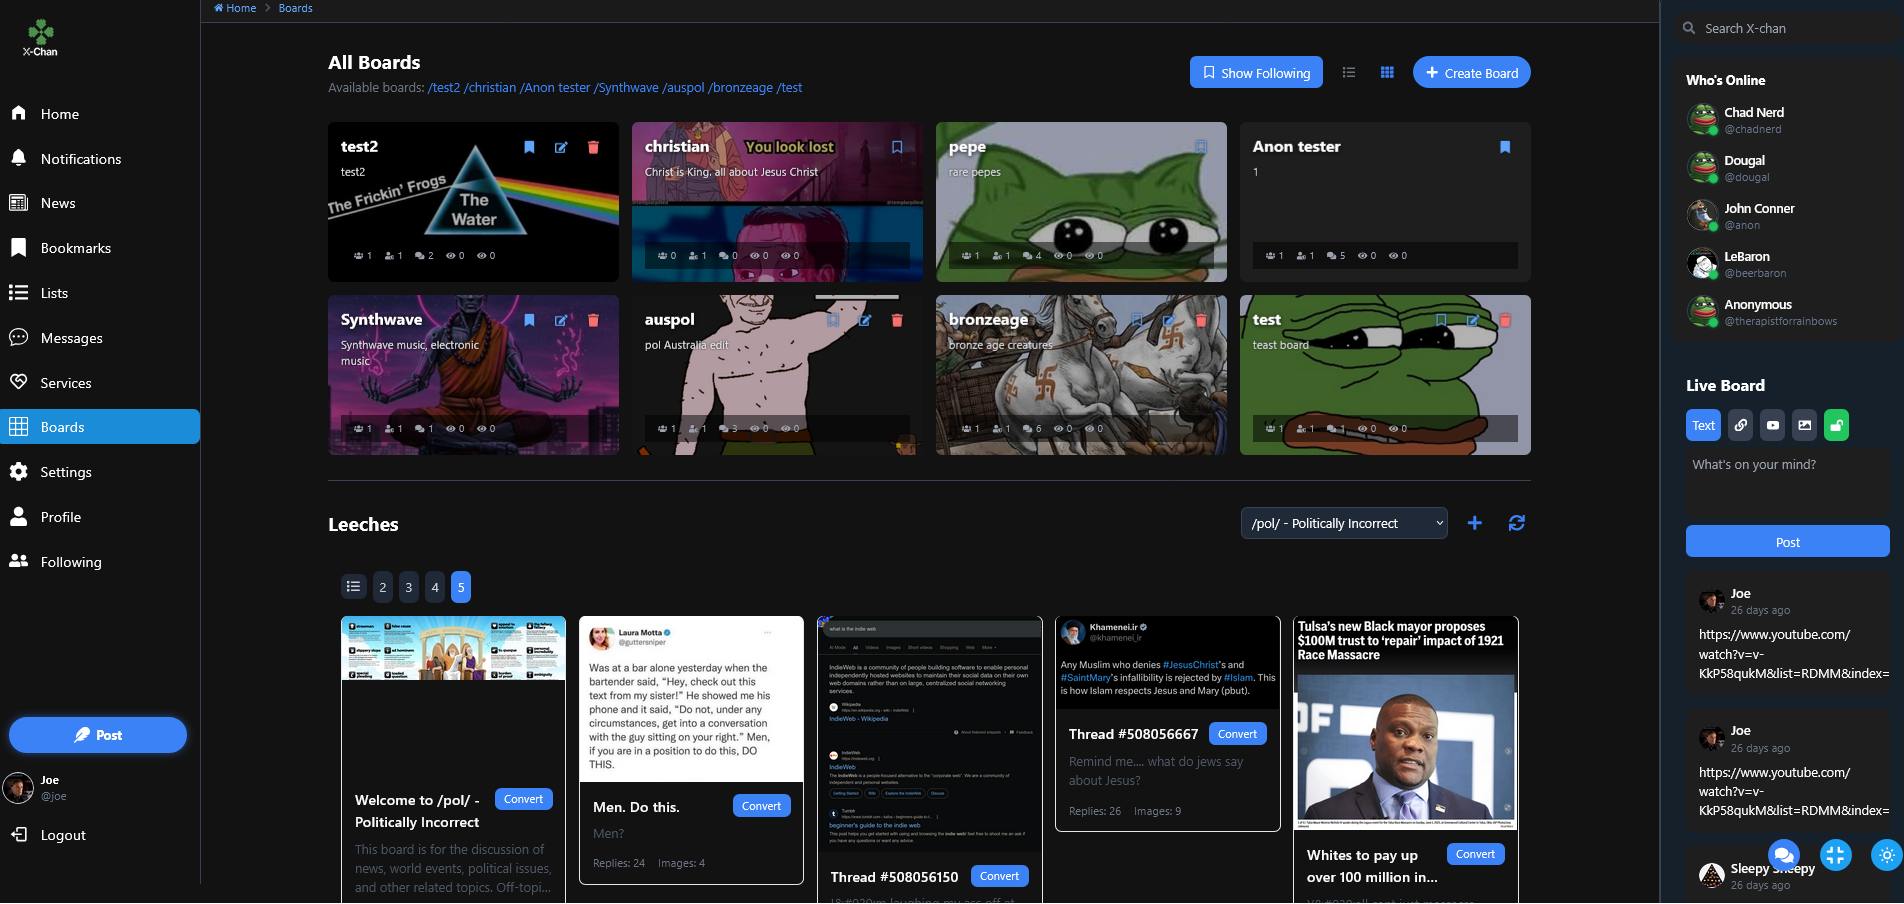Click the sidebar Post button
Viewport: 1904px width, 904px height.
point(98,735)
